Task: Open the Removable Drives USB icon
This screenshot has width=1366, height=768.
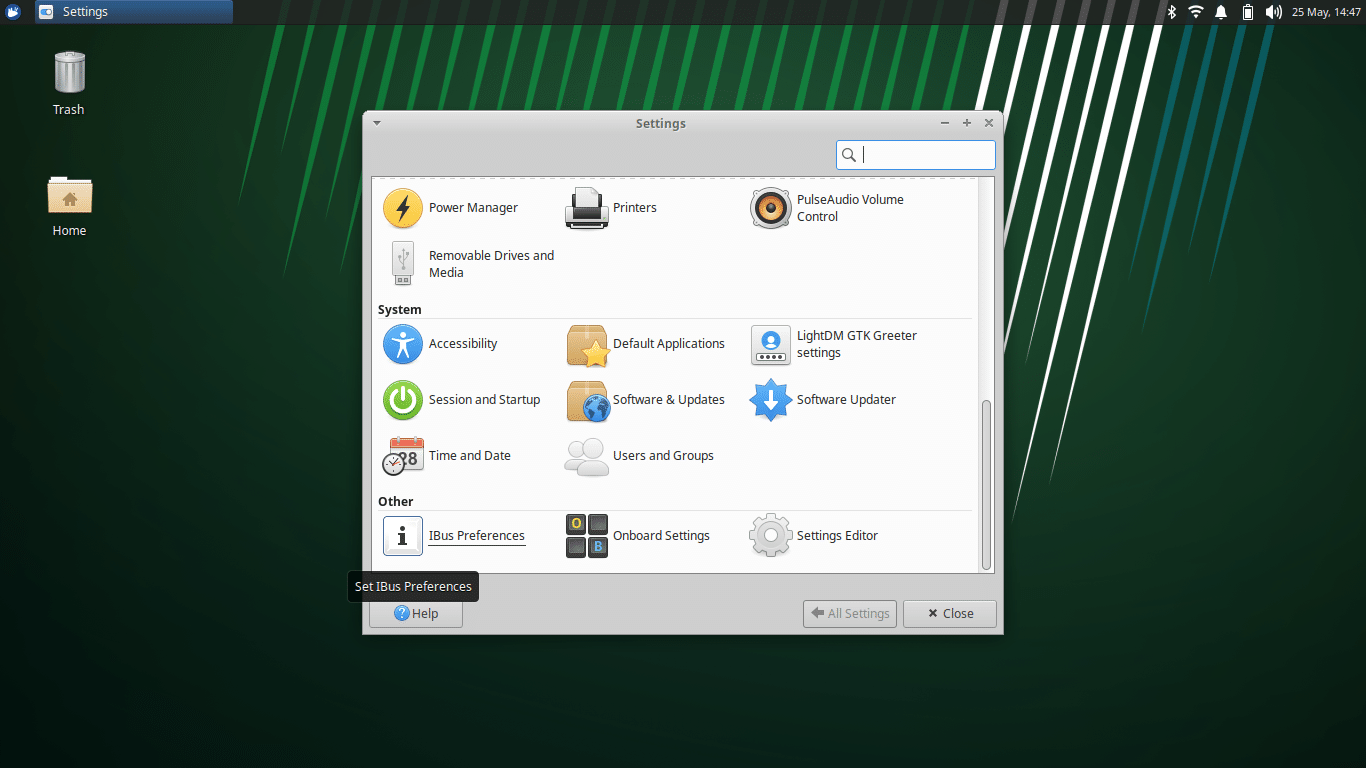Action: (x=403, y=264)
